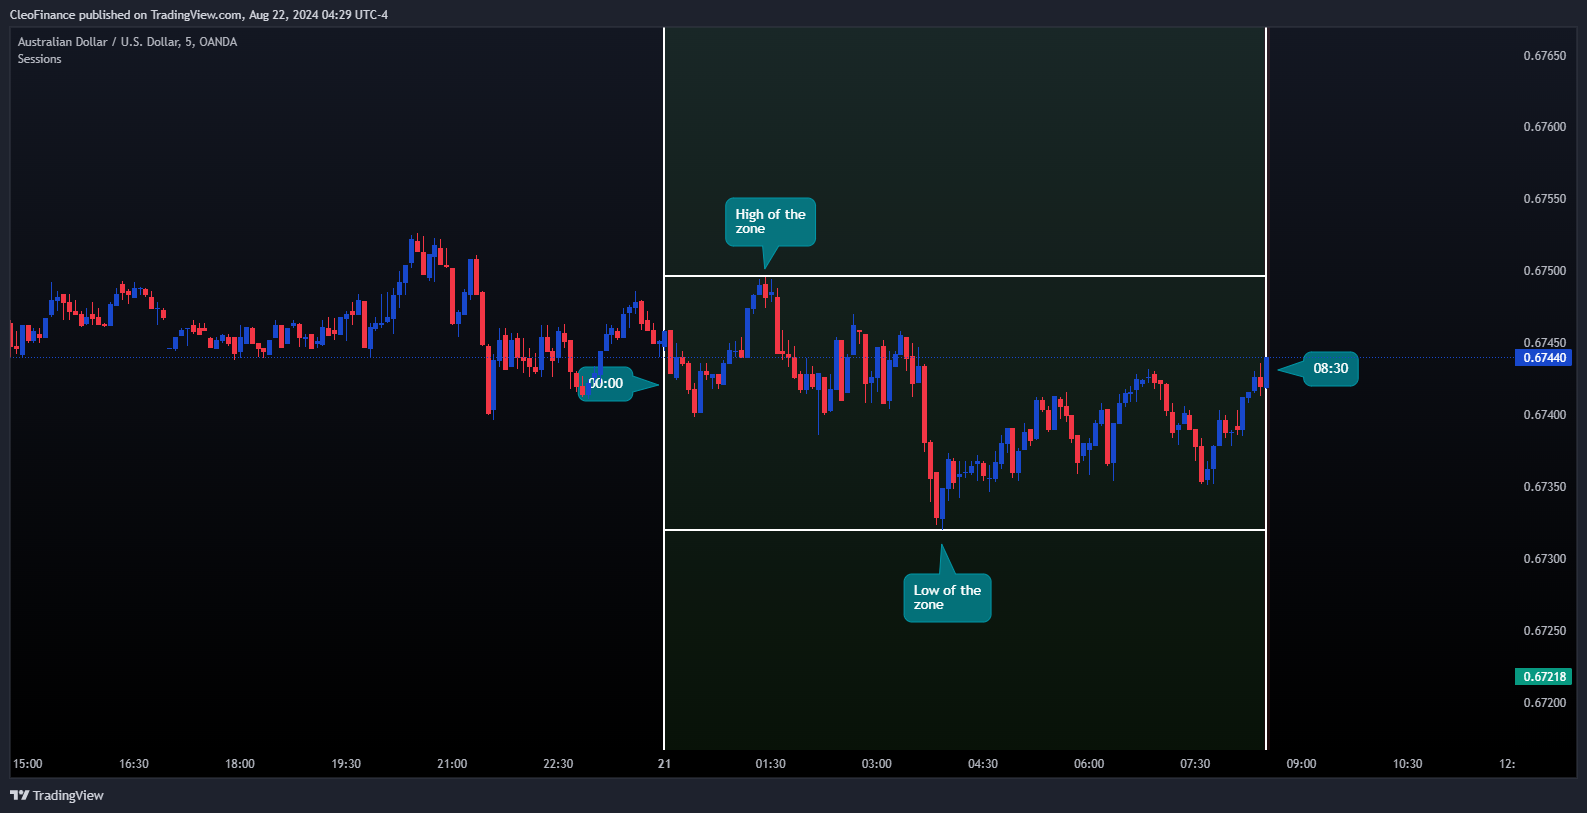Screen dimensions: 1587x813
Task: Click the 21:00 time axis label
Action: (452, 764)
